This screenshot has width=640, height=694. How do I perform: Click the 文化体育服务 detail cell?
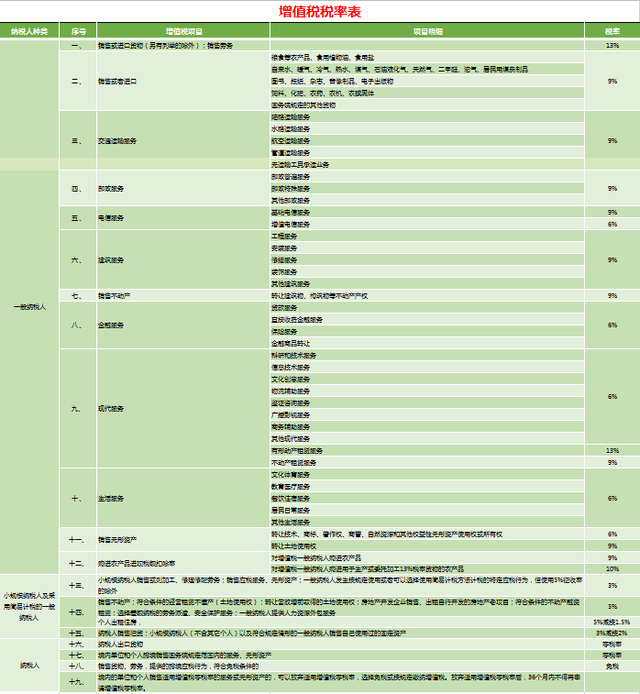pyautogui.click(x=428, y=474)
